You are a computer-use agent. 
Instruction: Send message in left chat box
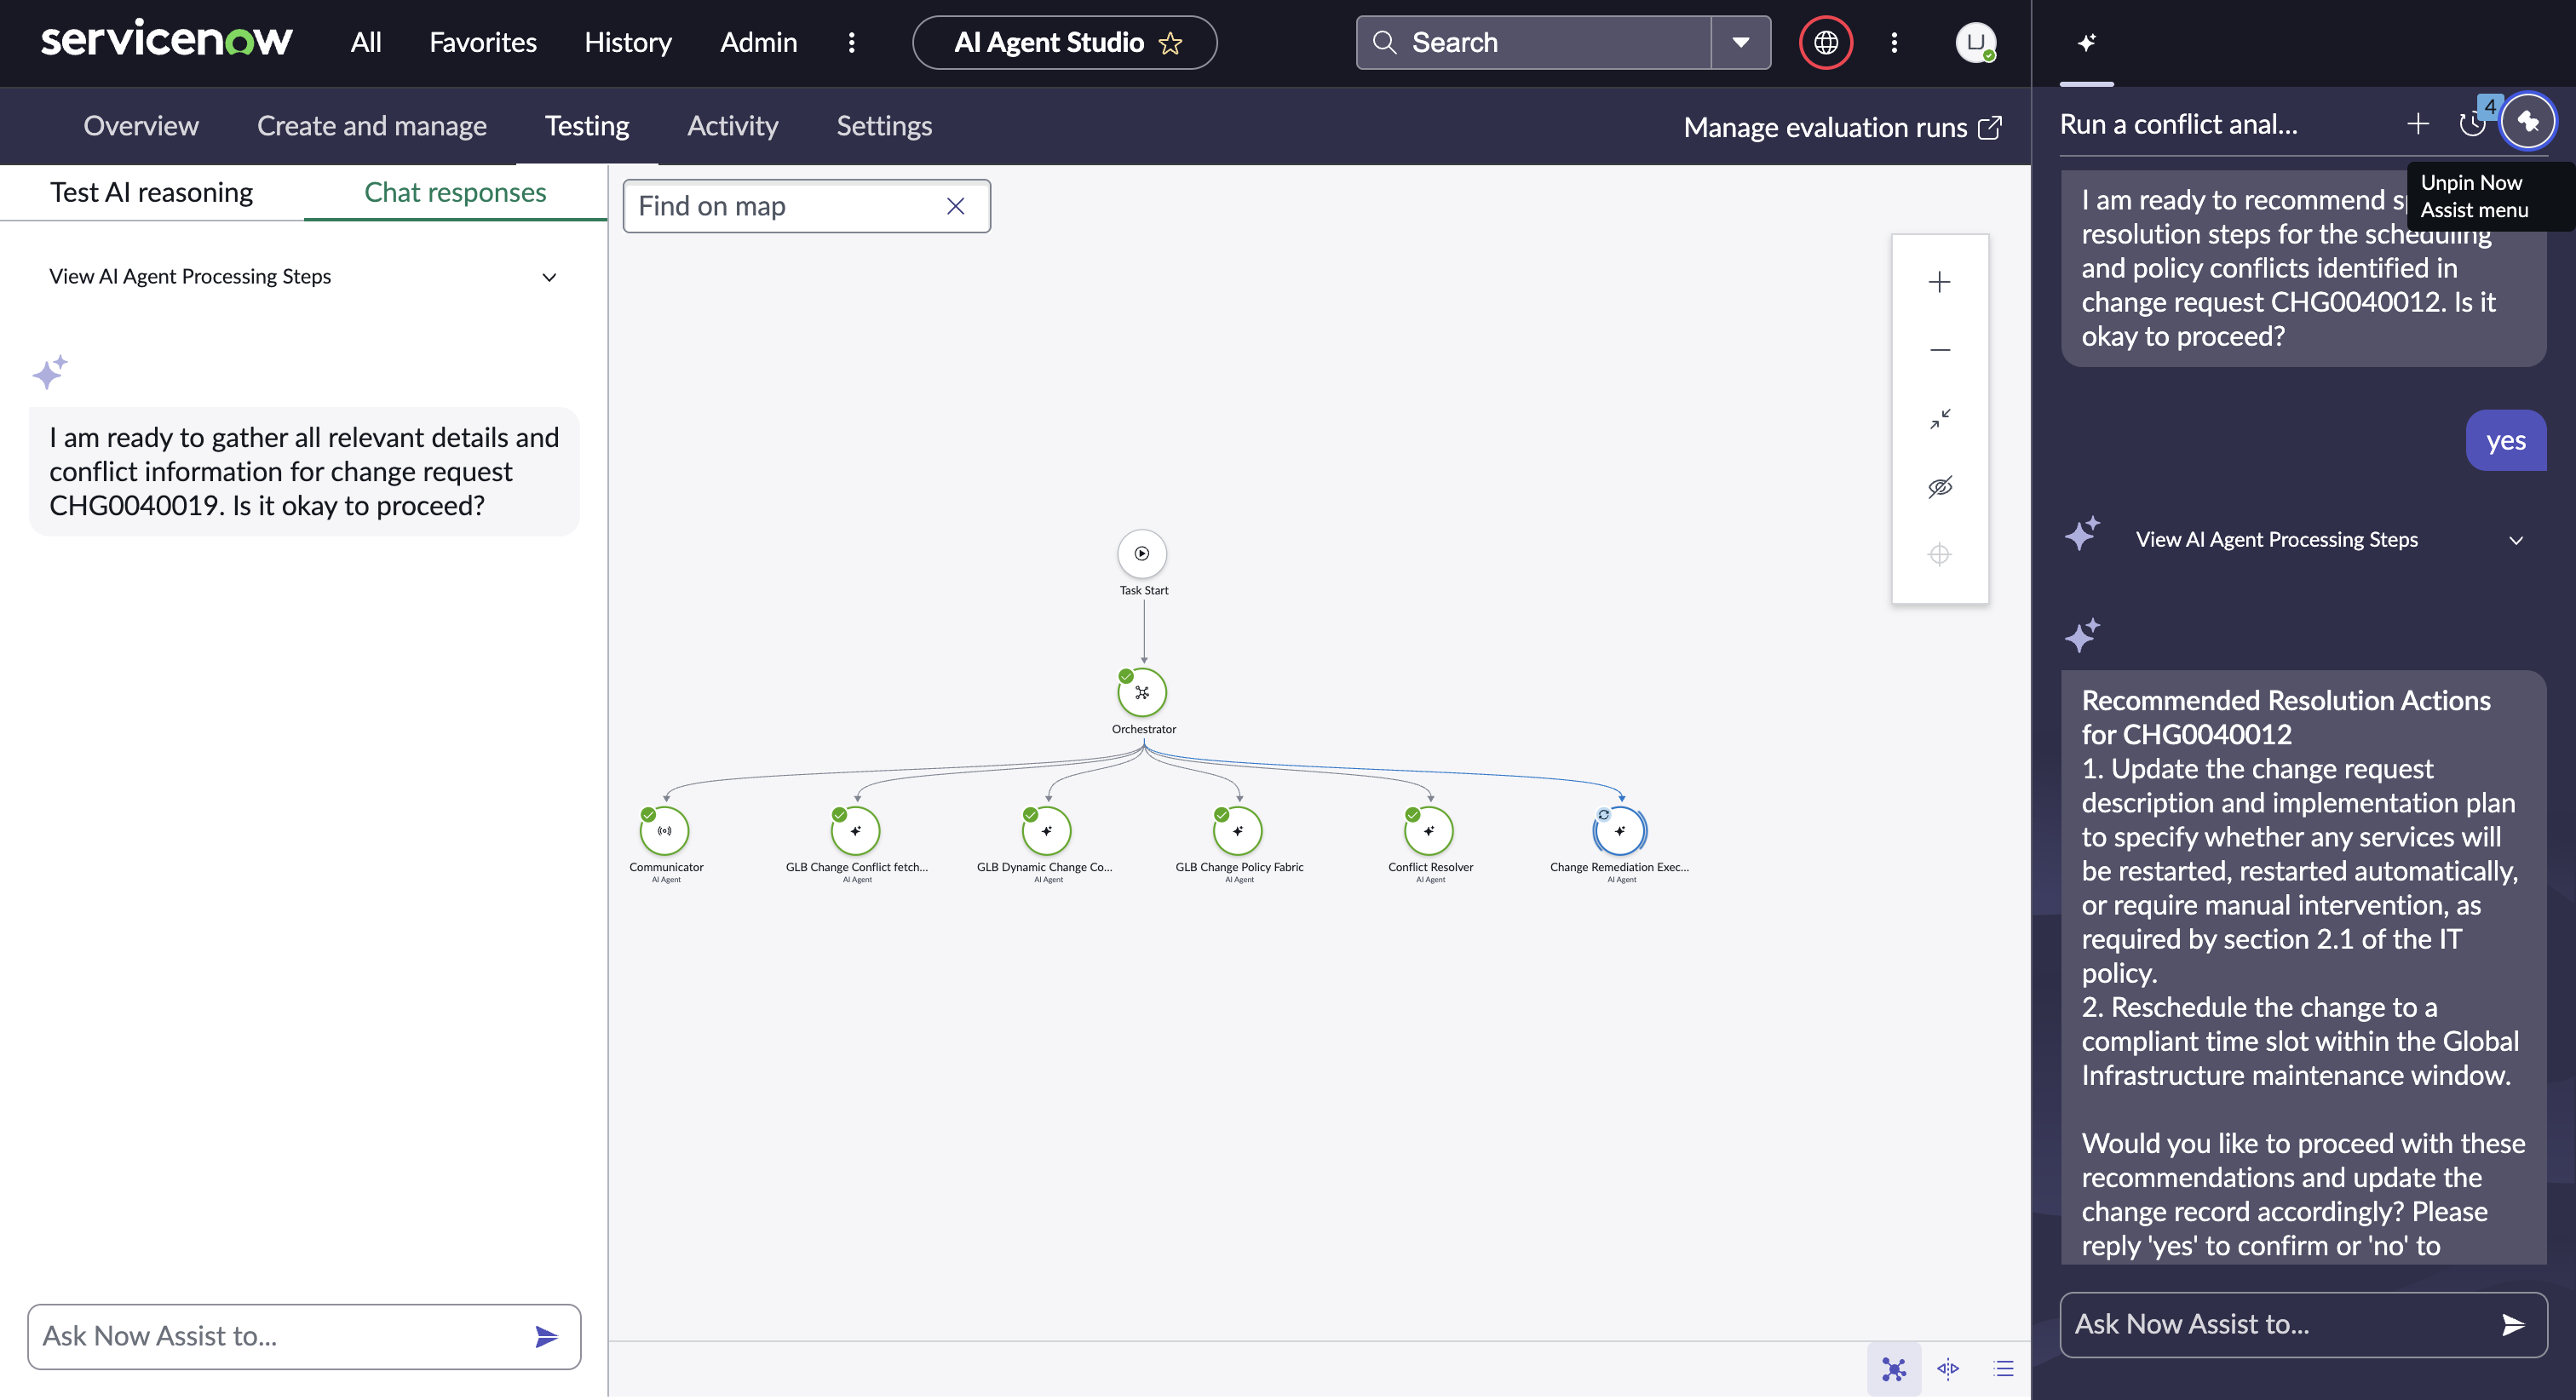point(546,1337)
